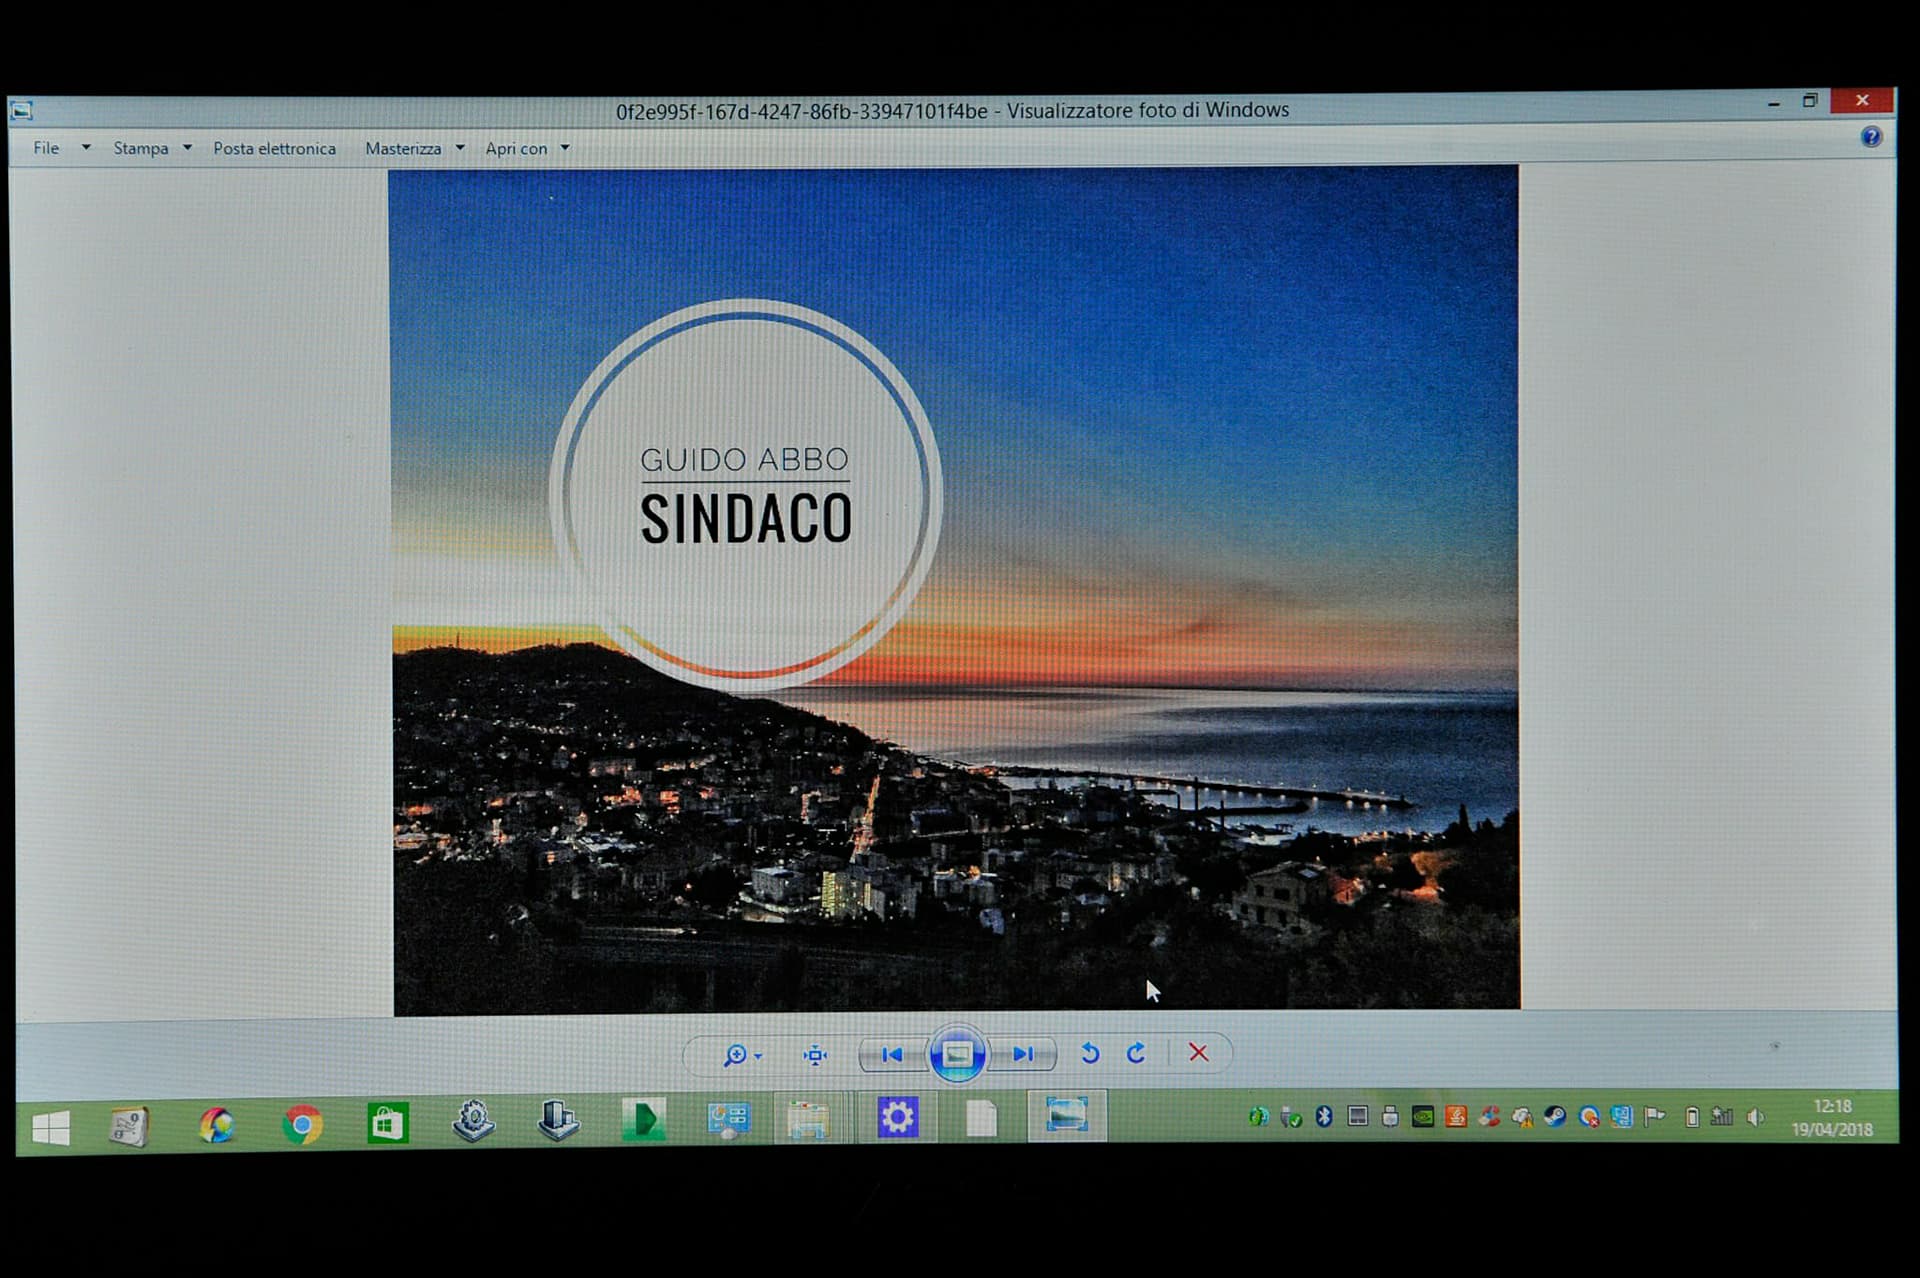
Task: Click the taskbar clock showing 12:18
Action: pos(1832,1118)
